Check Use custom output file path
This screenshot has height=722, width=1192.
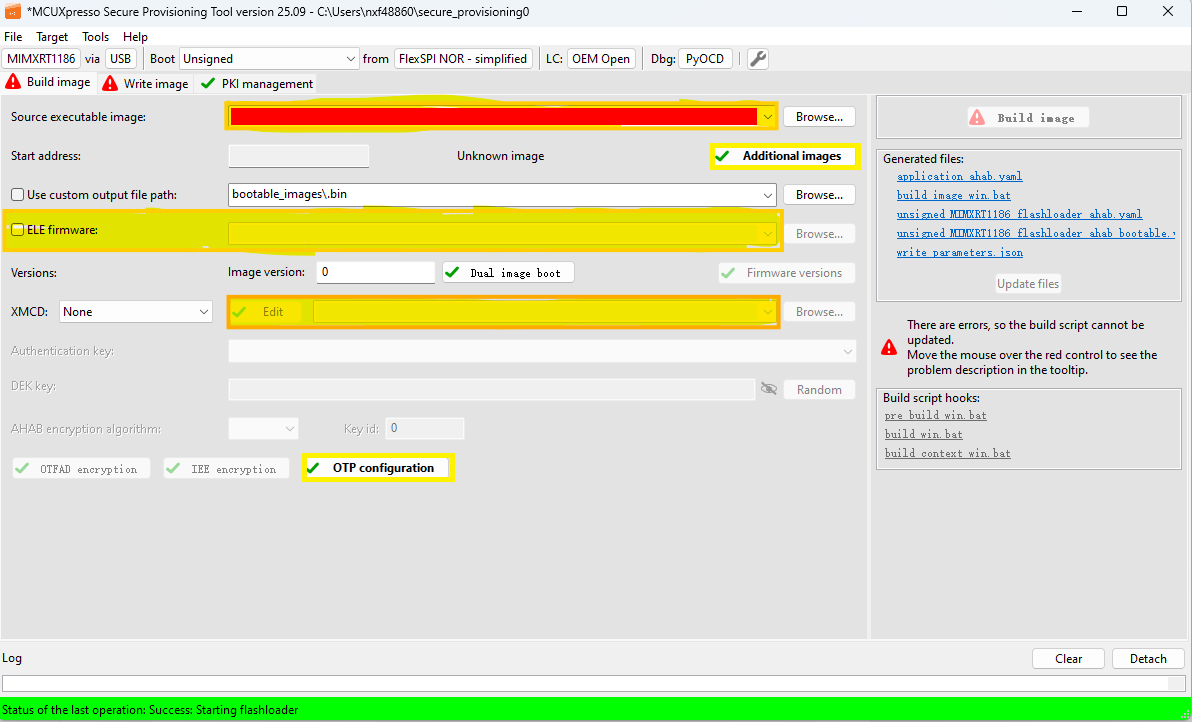click(x=18, y=195)
